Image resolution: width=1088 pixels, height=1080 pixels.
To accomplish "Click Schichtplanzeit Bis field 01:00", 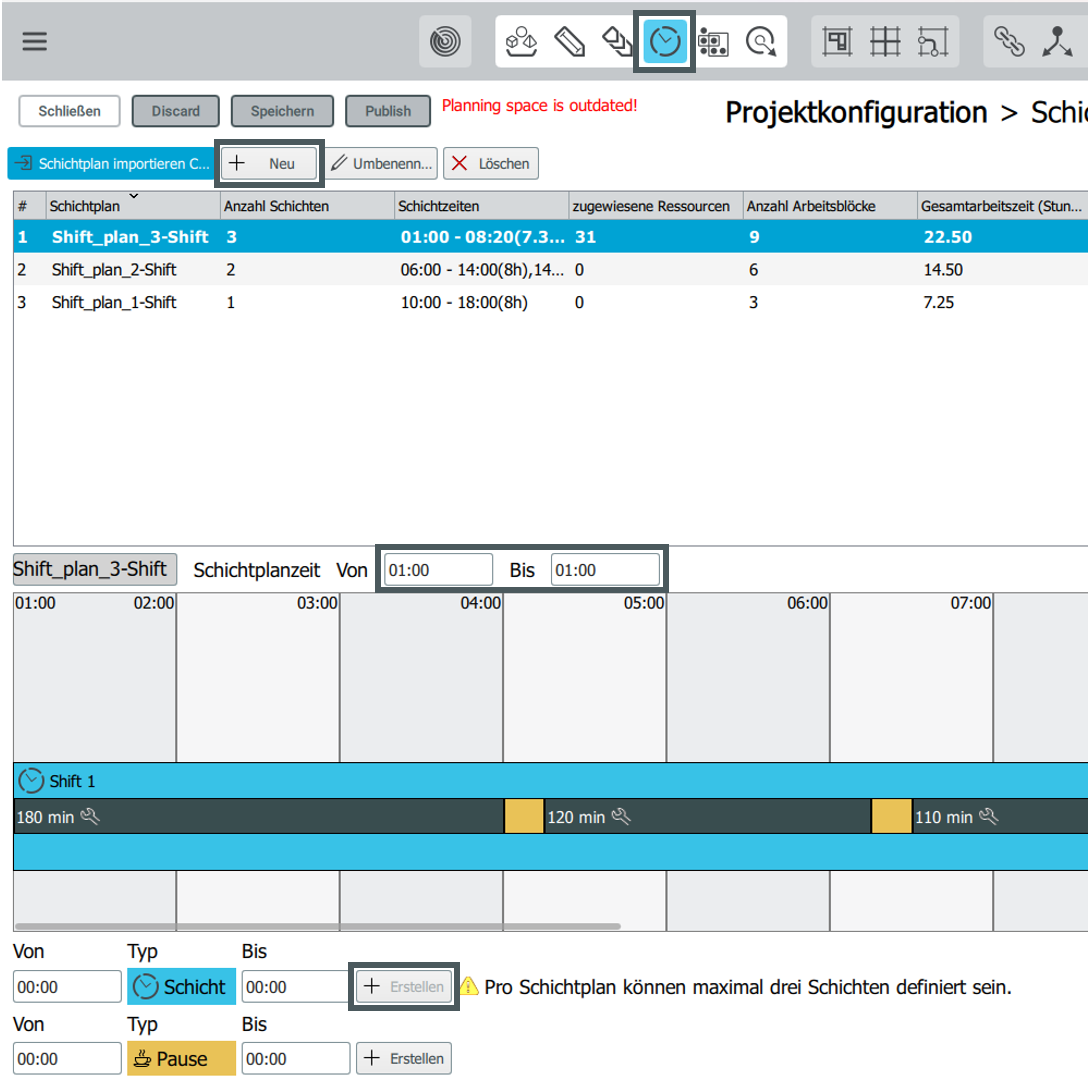I will click(x=605, y=570).
